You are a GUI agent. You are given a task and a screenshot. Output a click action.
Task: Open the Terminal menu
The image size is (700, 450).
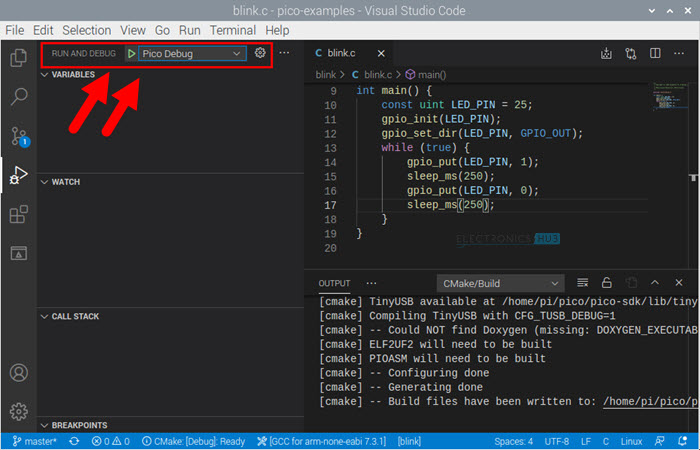232,30
